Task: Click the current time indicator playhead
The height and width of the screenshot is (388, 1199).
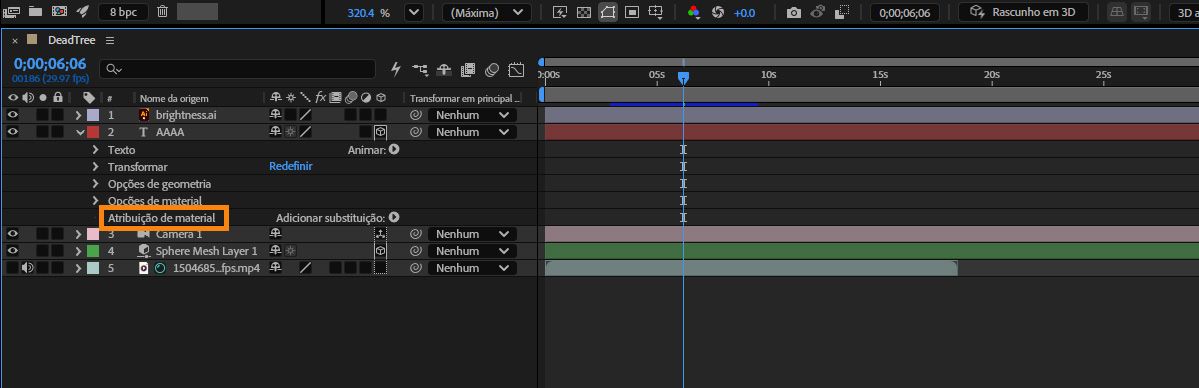Action: click(x=684, y=78)
